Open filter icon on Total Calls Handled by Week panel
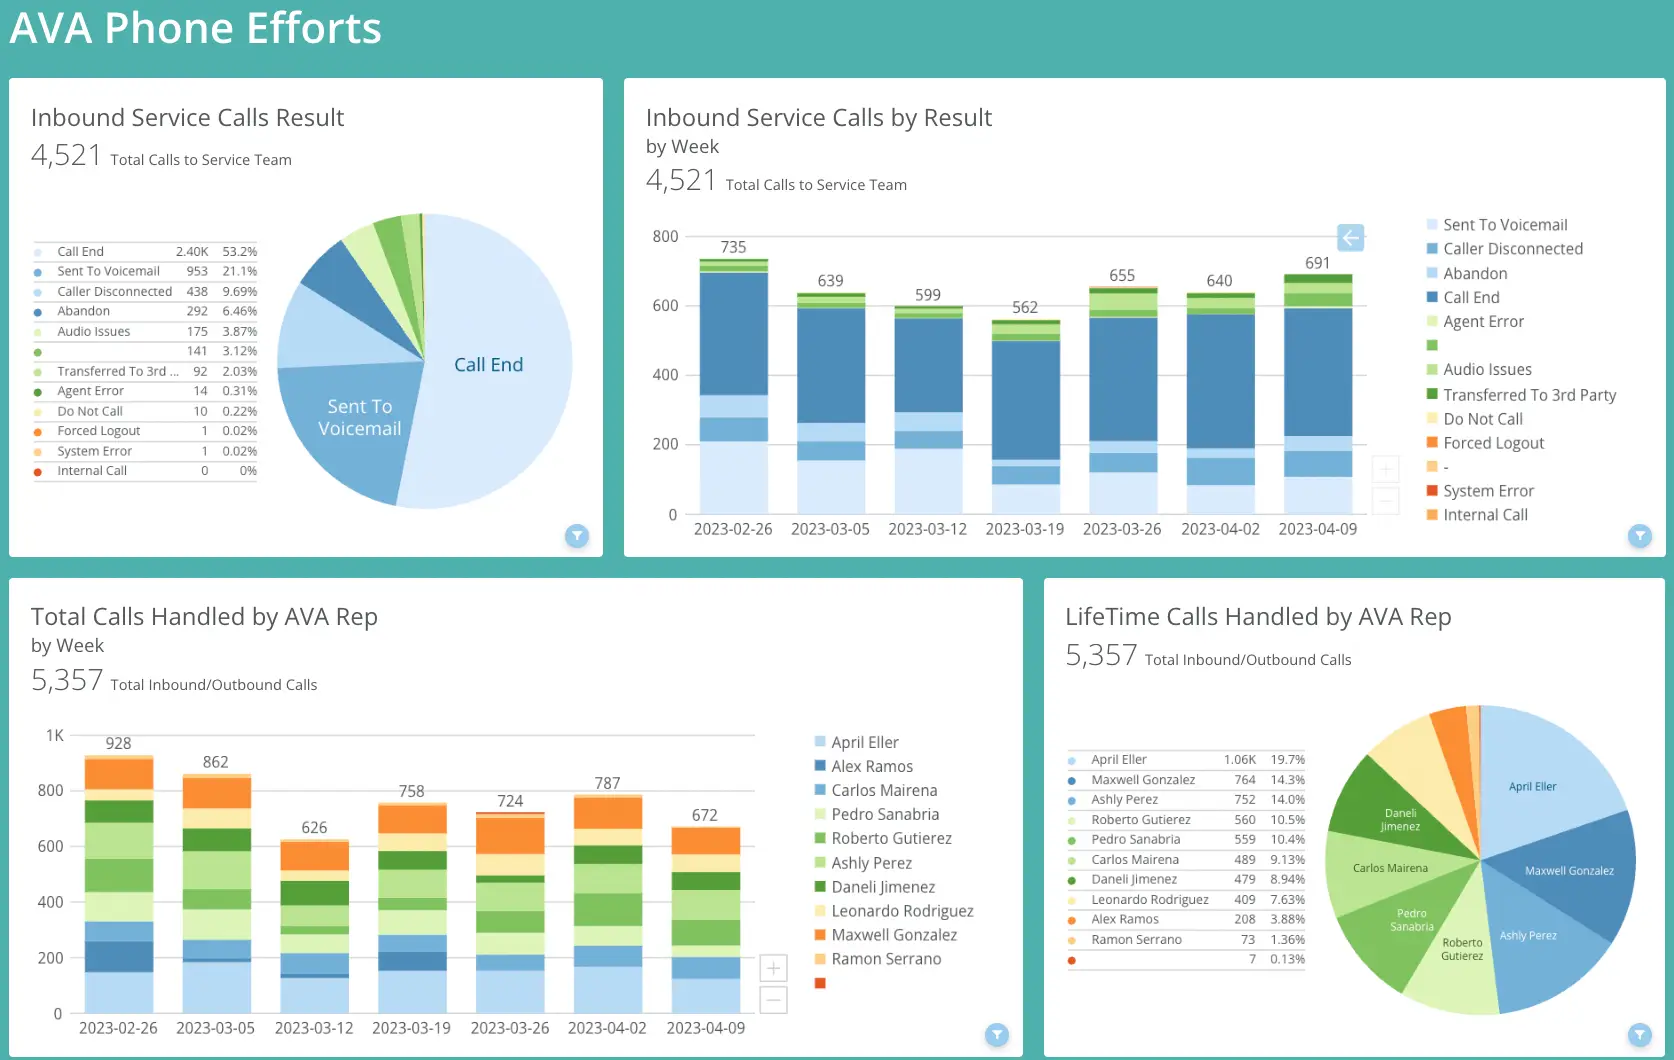This screenshot has height=1060, width=1674. (x=997, y=1035)
